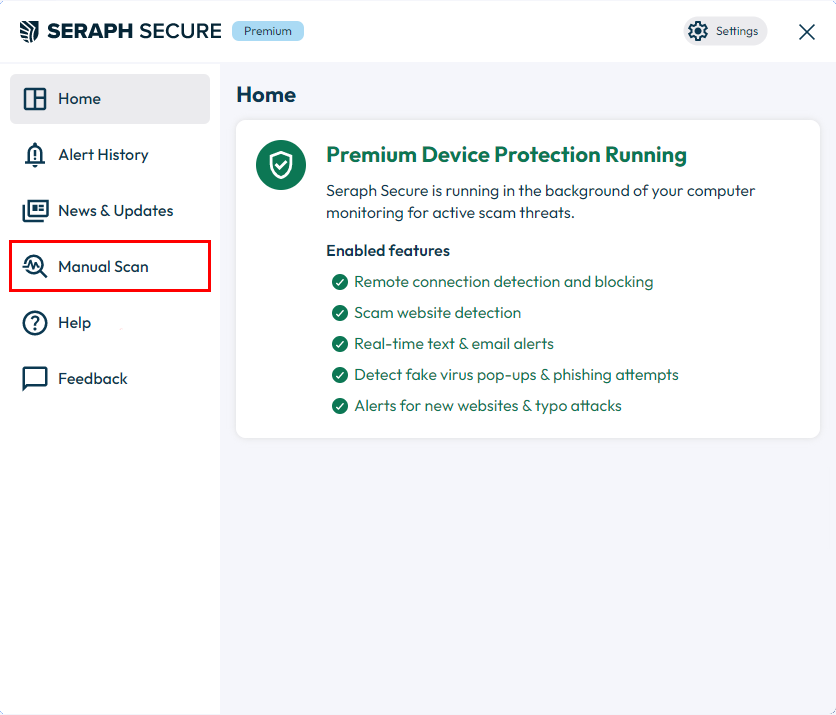Click checkmark beside Real-time text & email alerts
836x715 pixels.
[340, 344]
